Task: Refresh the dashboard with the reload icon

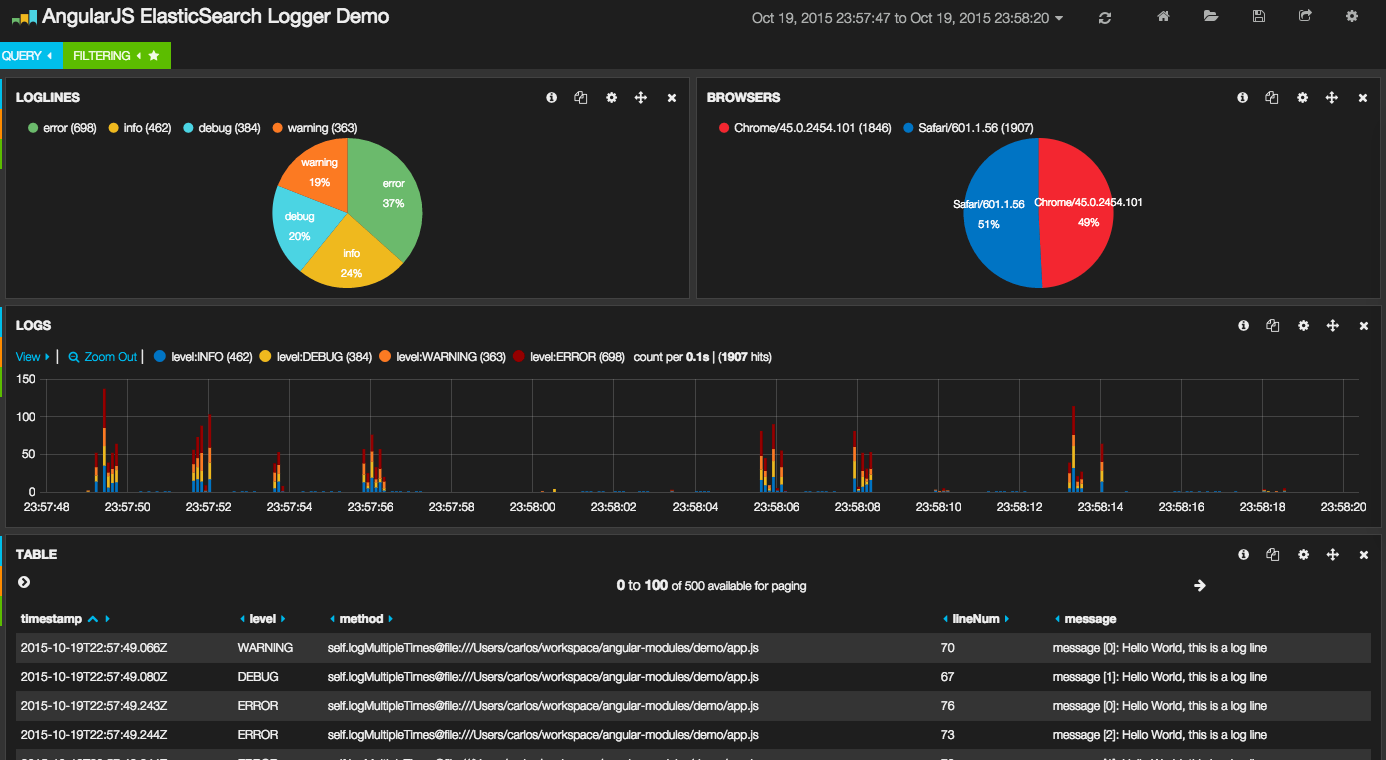Action: (x=1105, y=17)
